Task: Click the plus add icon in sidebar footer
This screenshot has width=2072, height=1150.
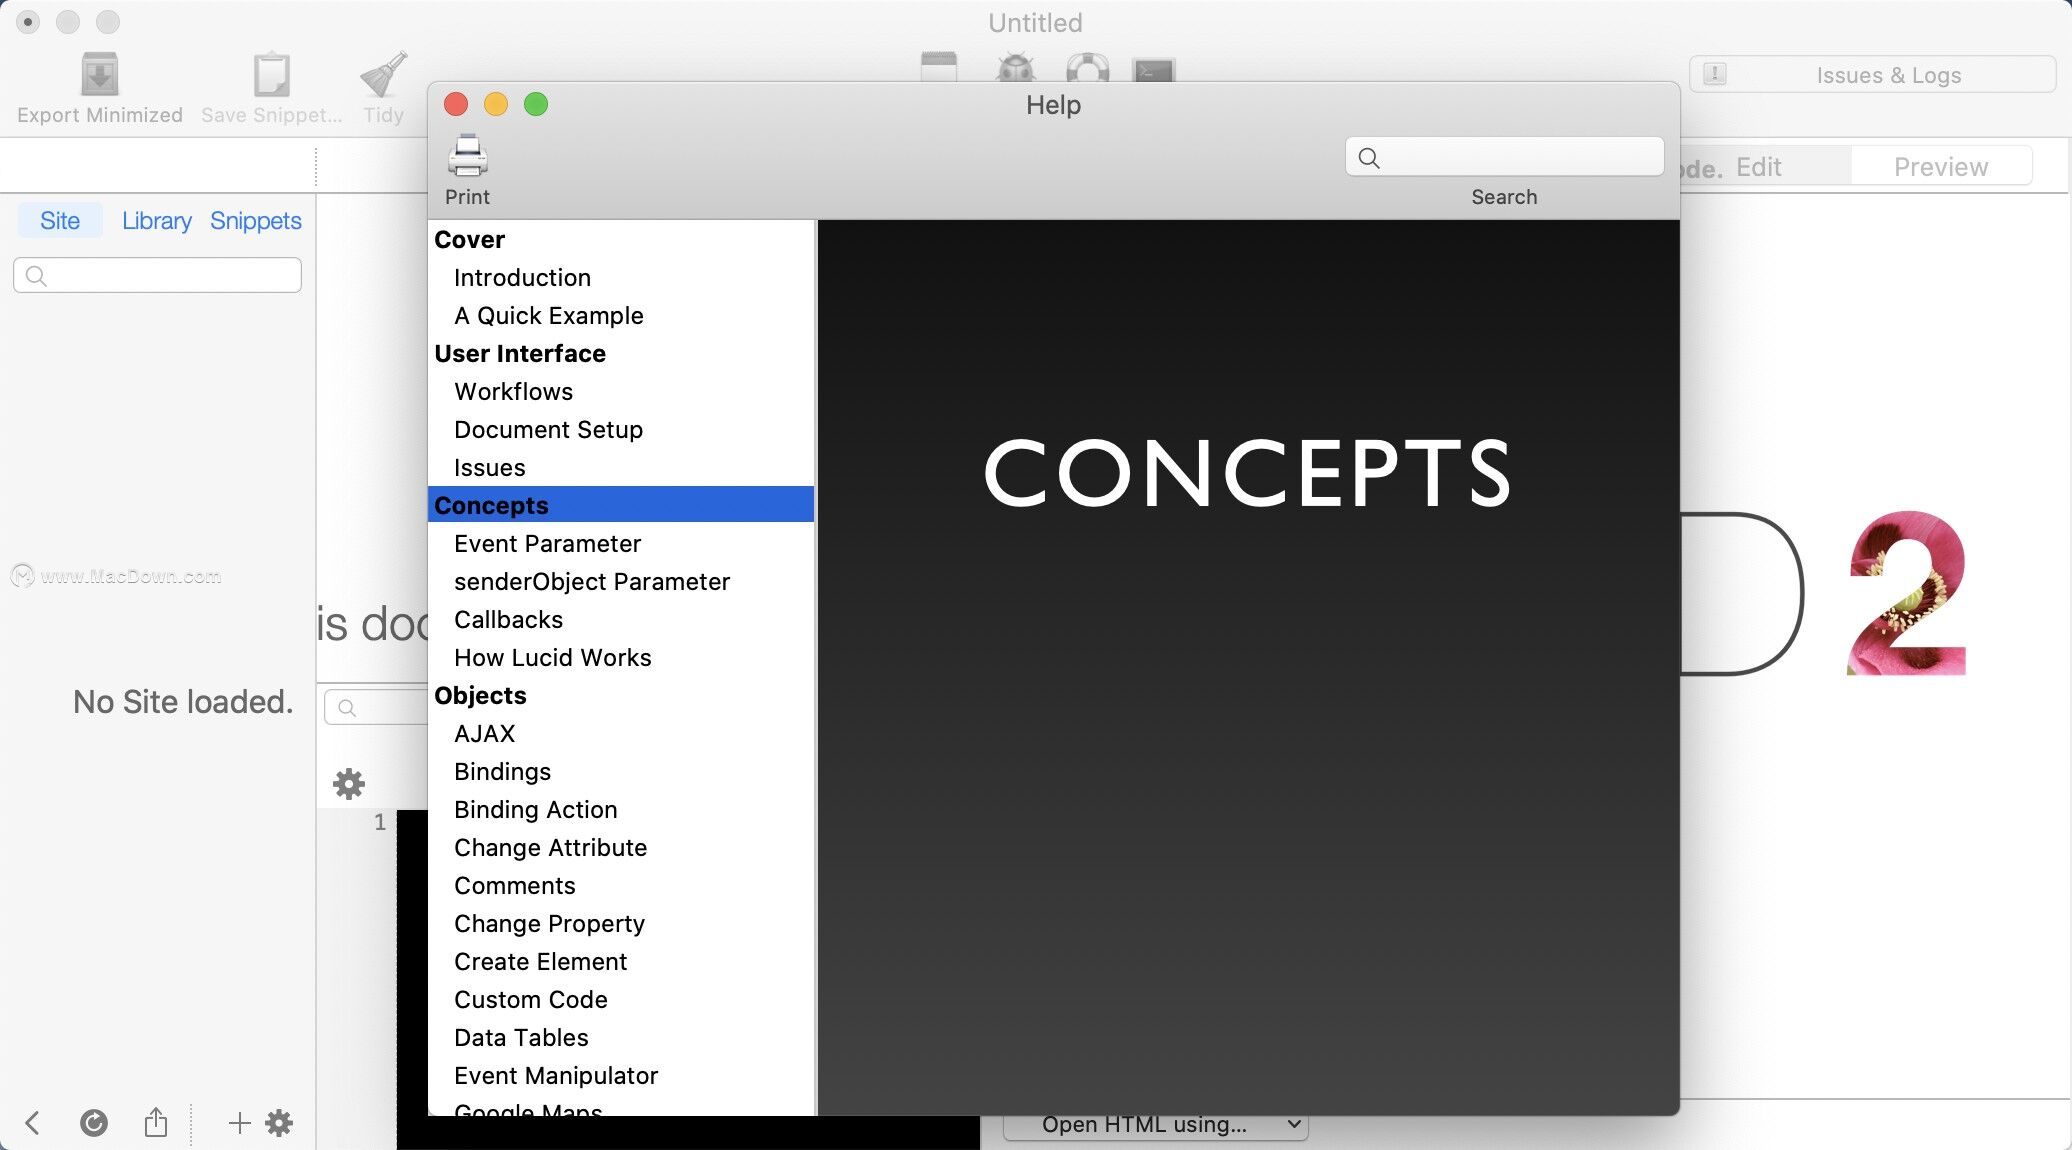Action: coord(239,1123)
